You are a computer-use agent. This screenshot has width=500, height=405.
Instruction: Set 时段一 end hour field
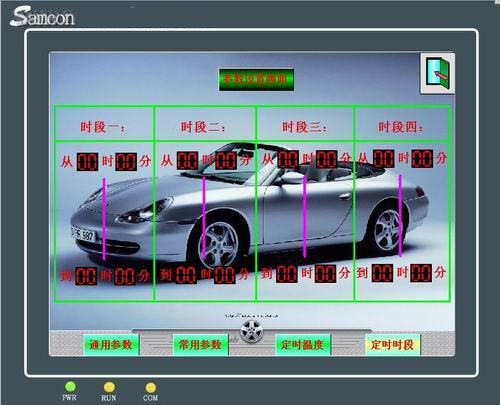tap(86, 276)
